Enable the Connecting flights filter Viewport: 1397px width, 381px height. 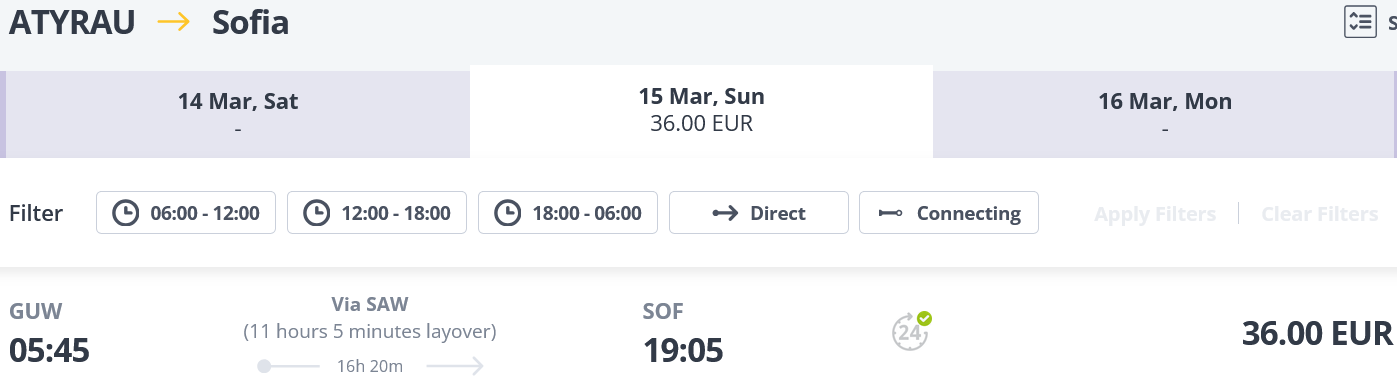[949, 213]
